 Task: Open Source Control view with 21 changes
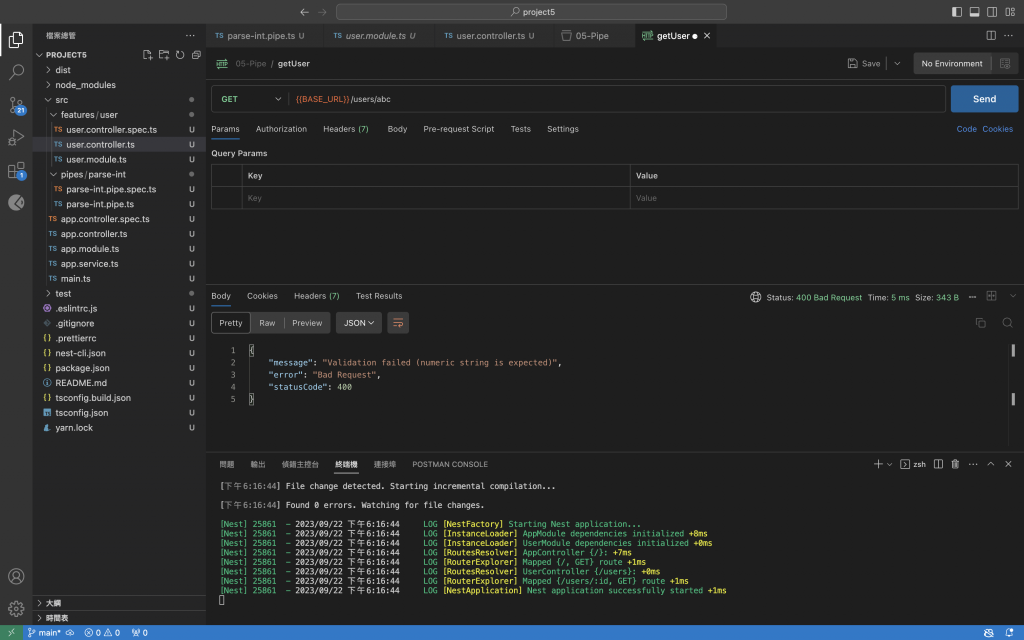(16, 105)
